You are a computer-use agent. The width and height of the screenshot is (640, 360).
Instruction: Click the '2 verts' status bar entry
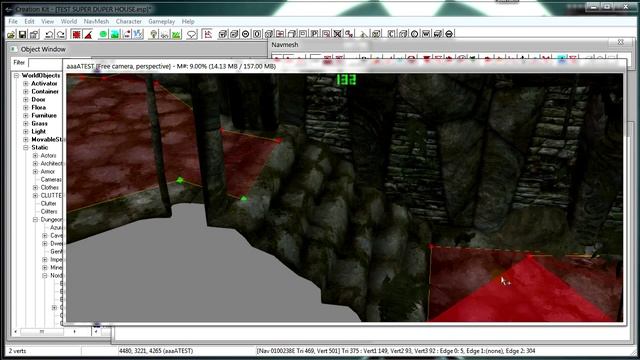17,351
